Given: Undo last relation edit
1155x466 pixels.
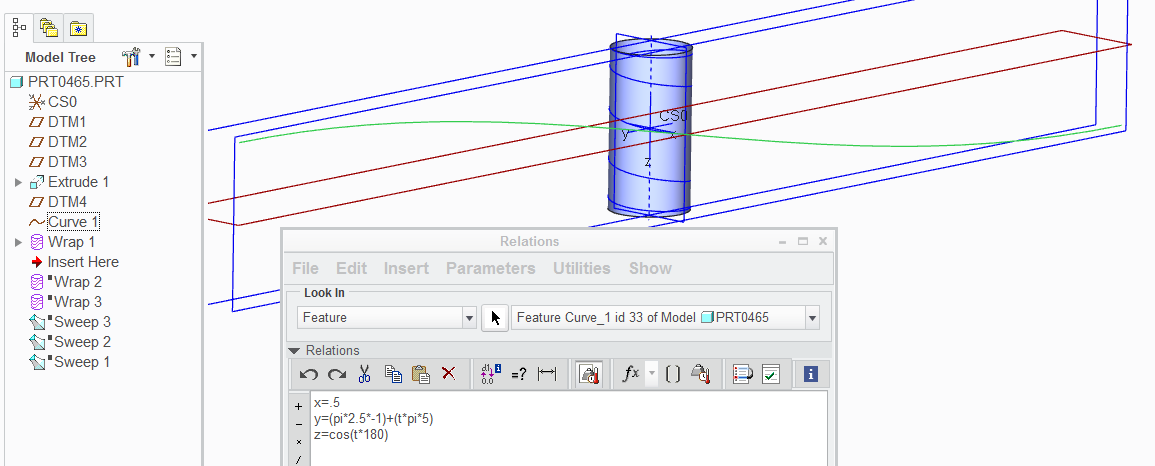Looking at the screenshot, I should click(x=309, y=374).
